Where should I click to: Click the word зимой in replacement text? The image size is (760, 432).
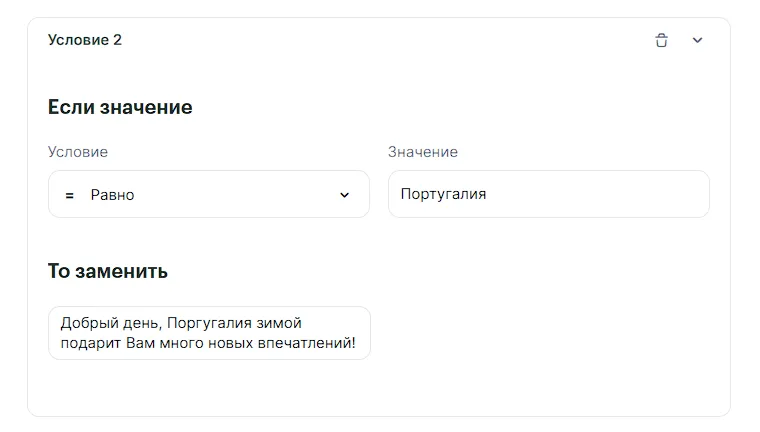coord(281,323)
